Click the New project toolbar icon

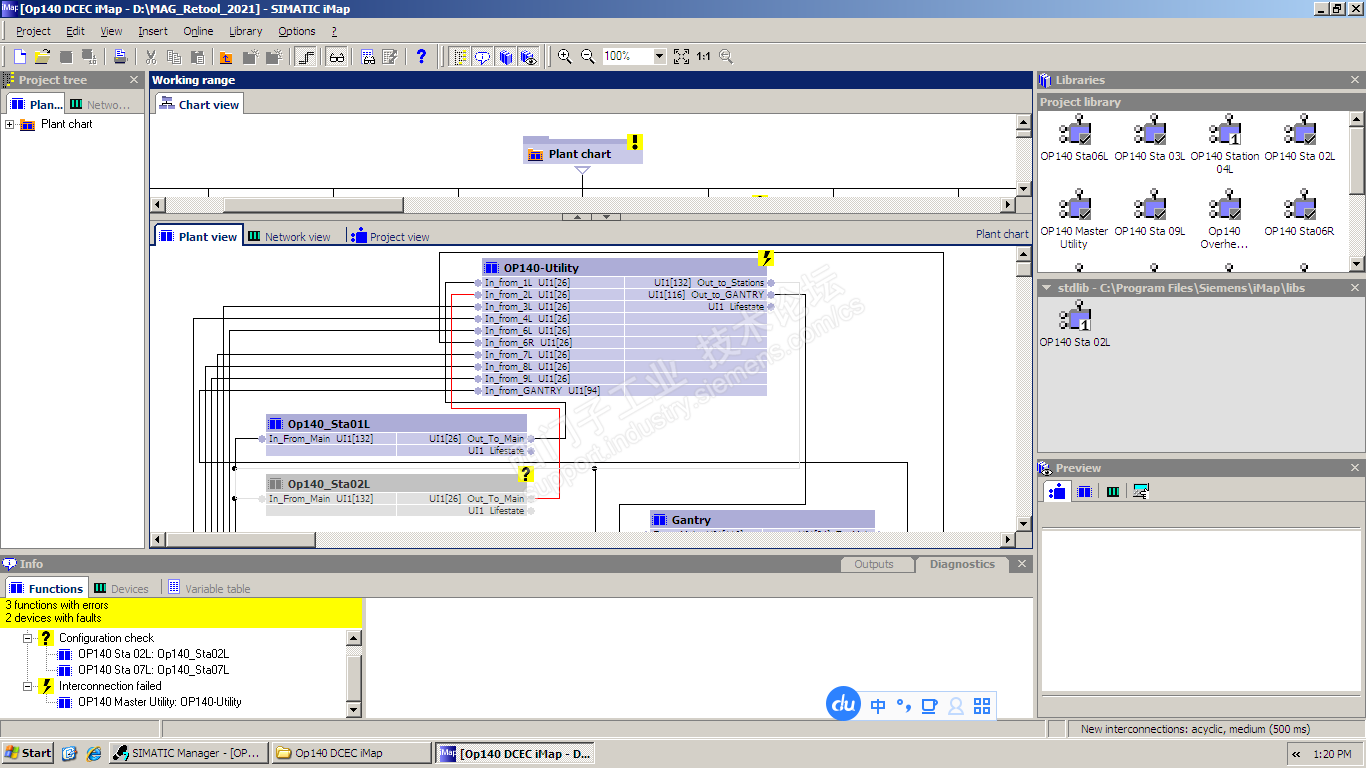tap(19, 57)
